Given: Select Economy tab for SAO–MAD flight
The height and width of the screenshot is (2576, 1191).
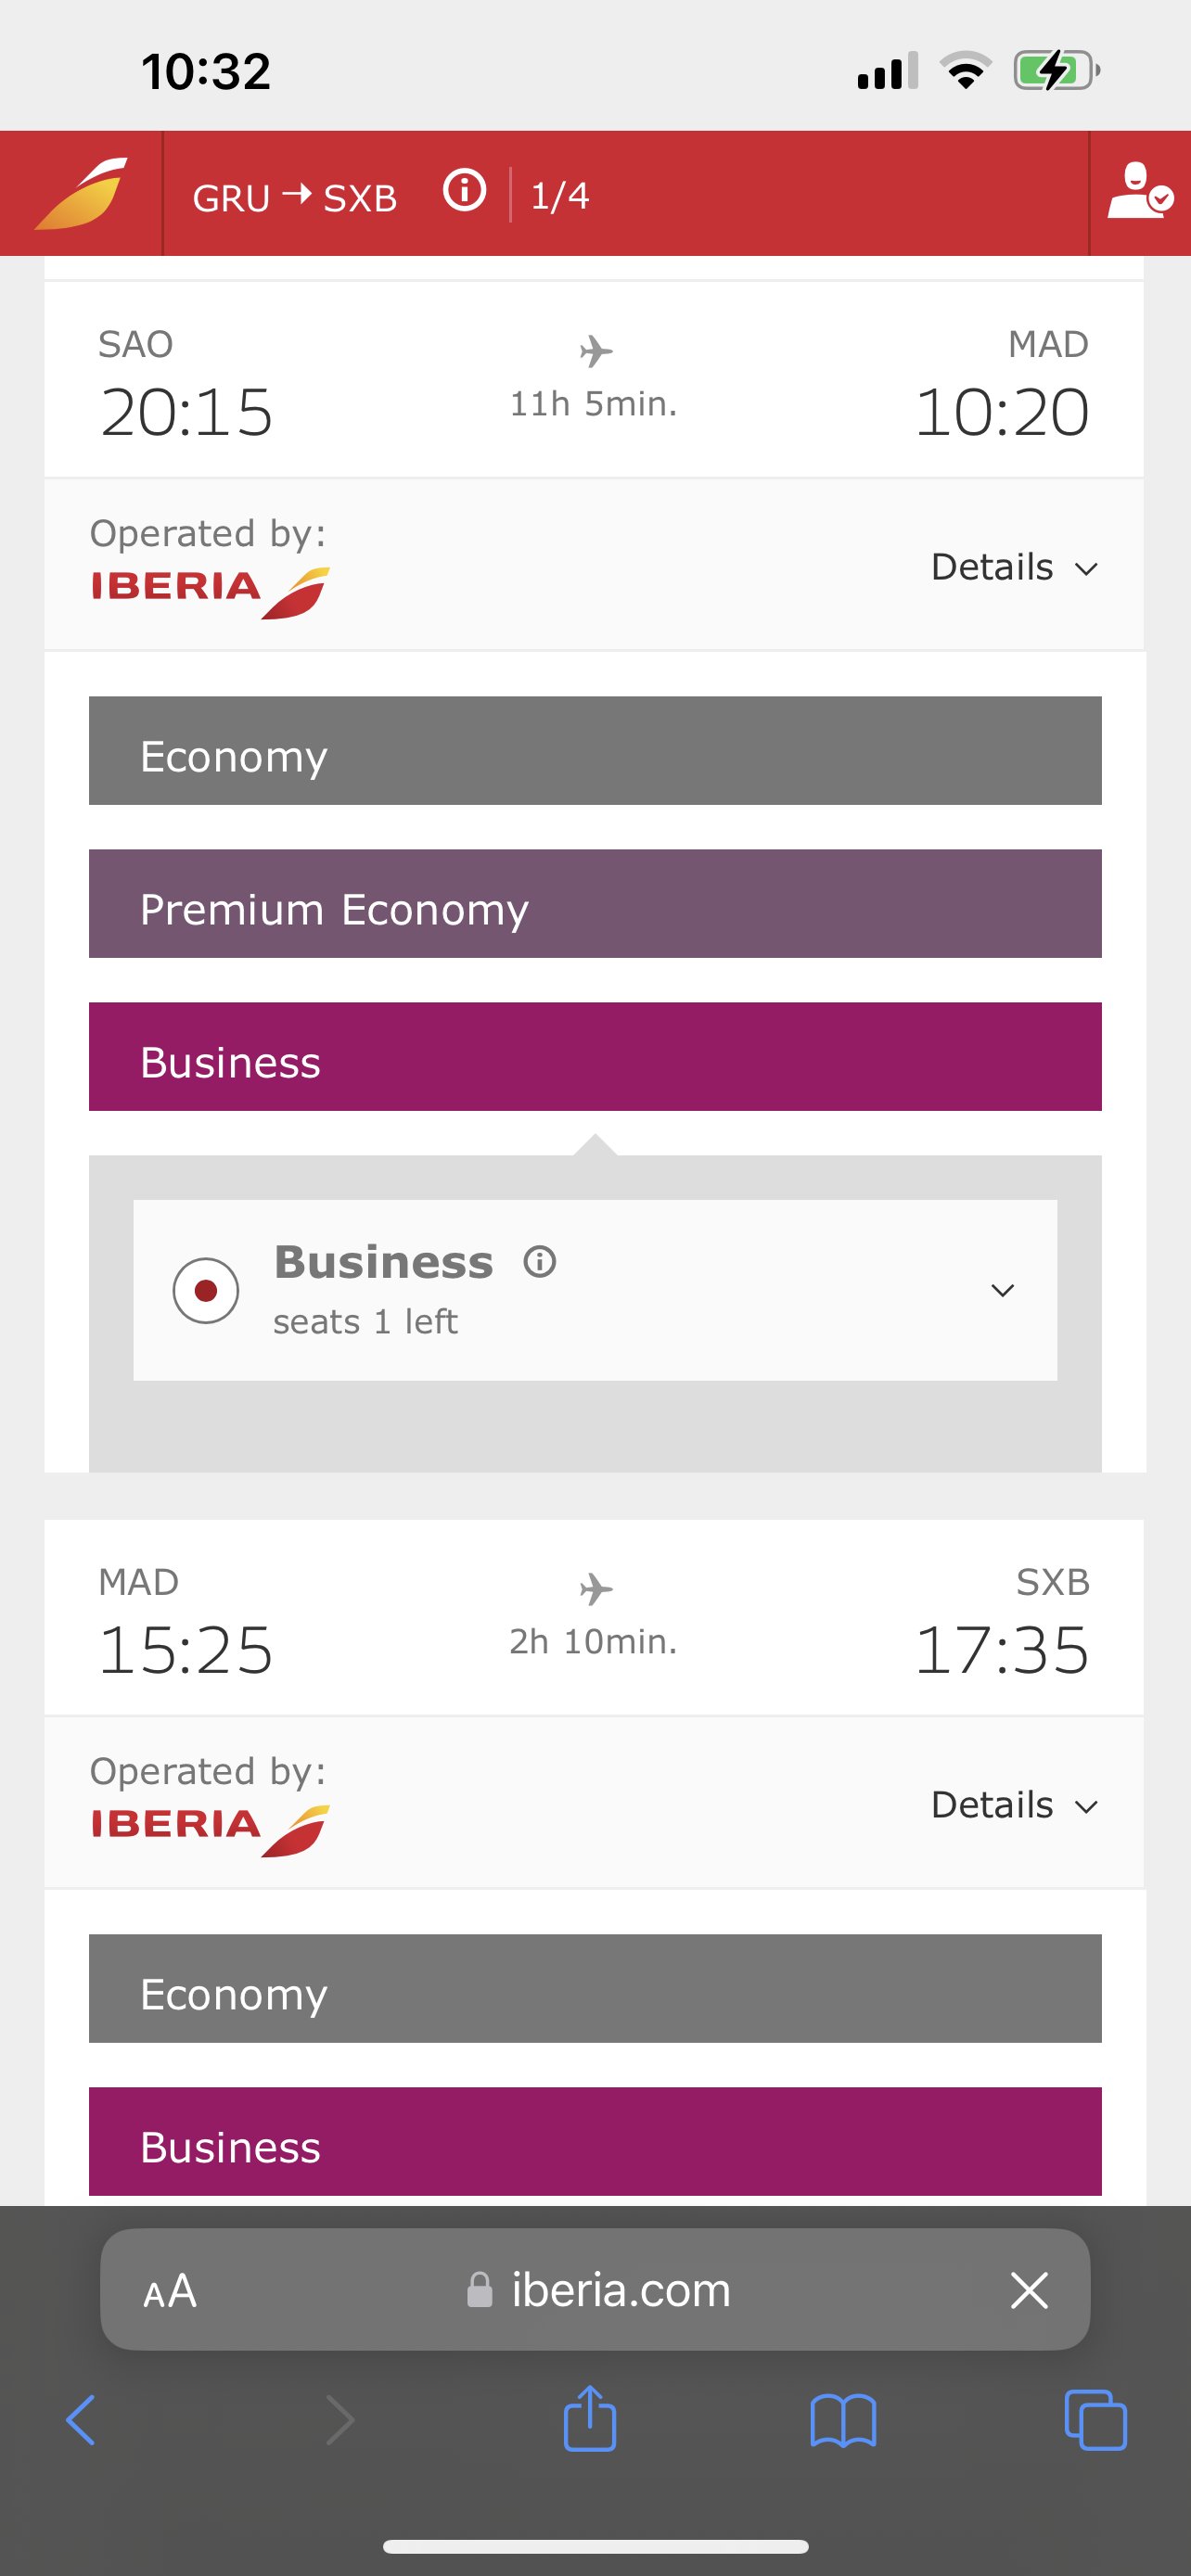Looking at the screenshot, I should [595, 751].
